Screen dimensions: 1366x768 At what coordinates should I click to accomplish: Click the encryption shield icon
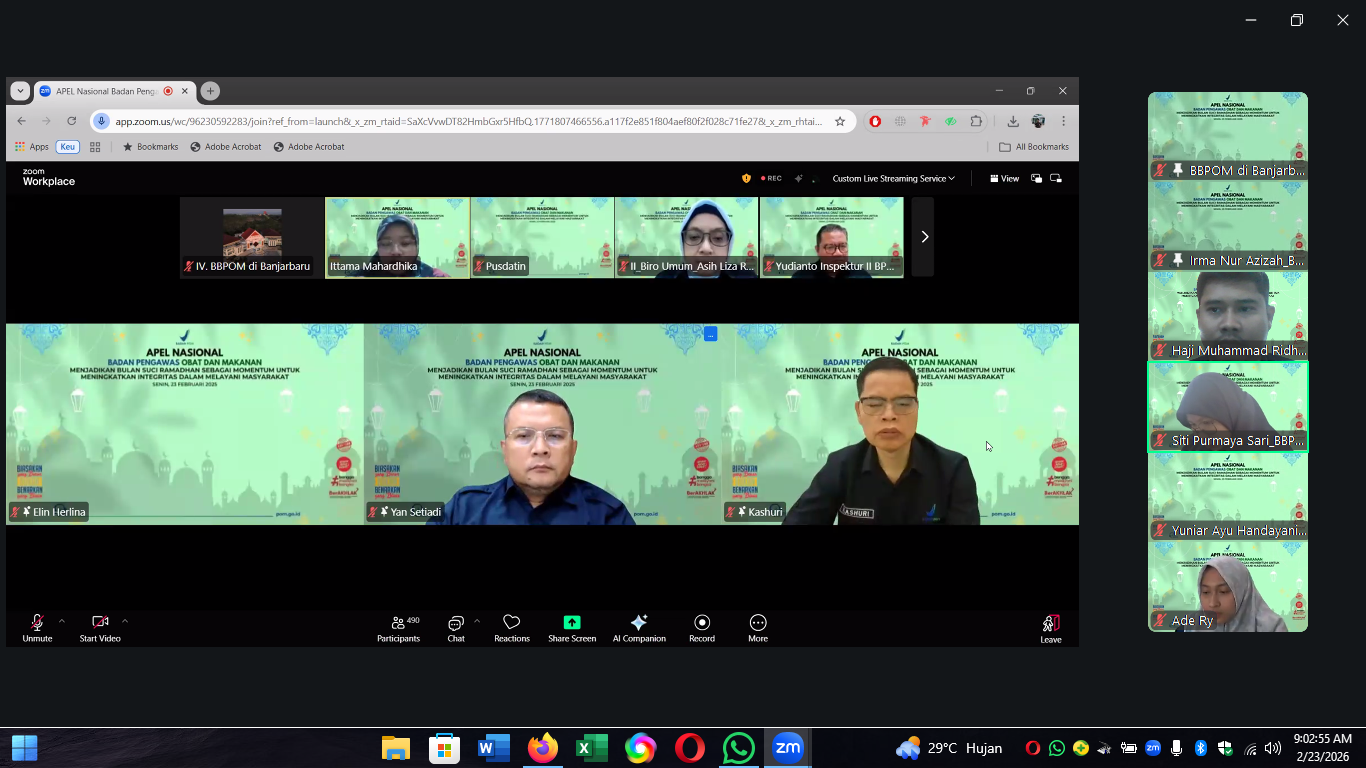746,178
